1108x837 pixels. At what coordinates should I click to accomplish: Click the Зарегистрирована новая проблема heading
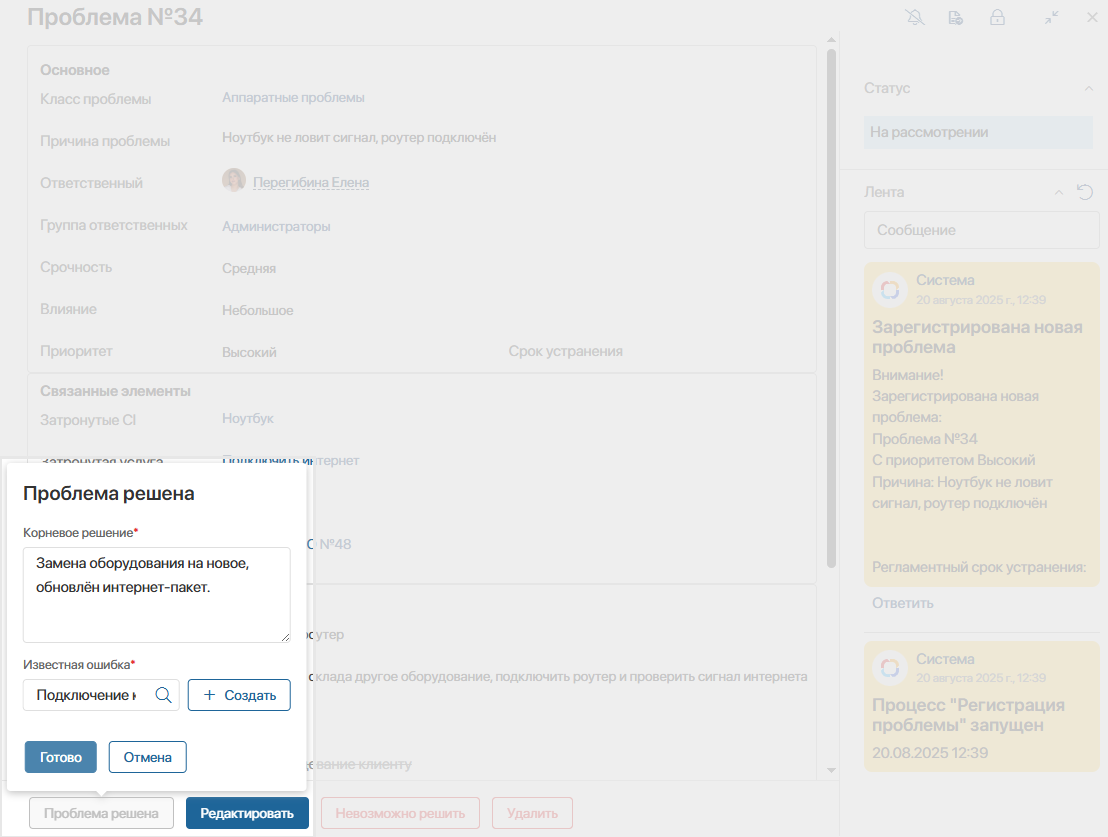click(977, 337)
